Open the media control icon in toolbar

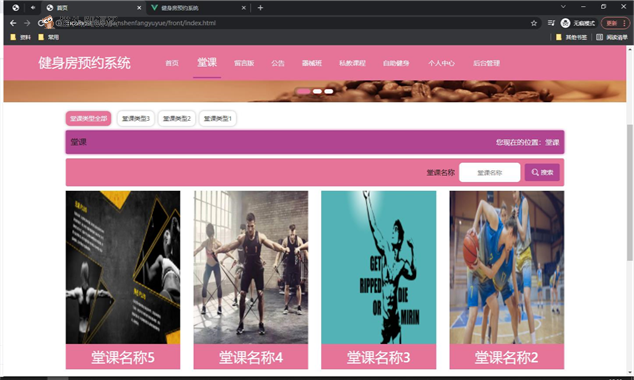point(551,23)
